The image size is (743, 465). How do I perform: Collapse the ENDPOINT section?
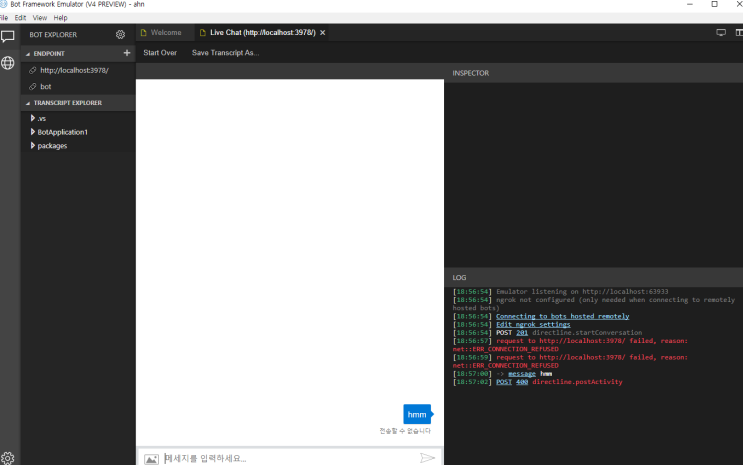coord(27,54)
